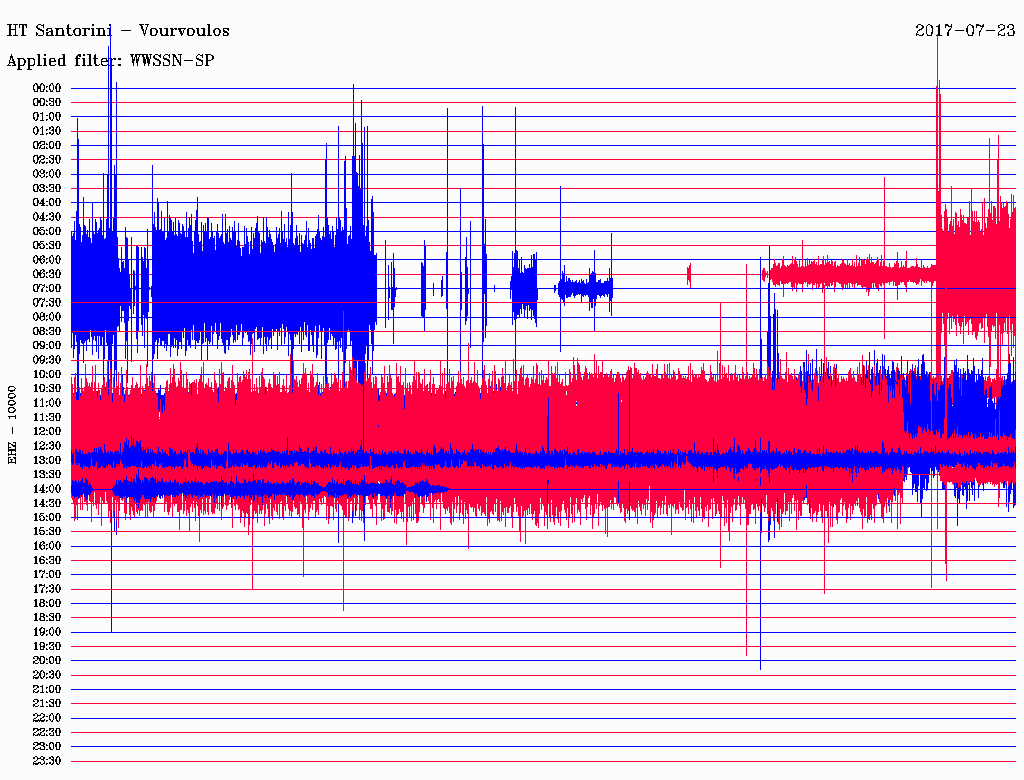The height and width of the screenshot is (780, 1024).
Task: Select the 20:30 time label
Action: (x=47, y=675)
